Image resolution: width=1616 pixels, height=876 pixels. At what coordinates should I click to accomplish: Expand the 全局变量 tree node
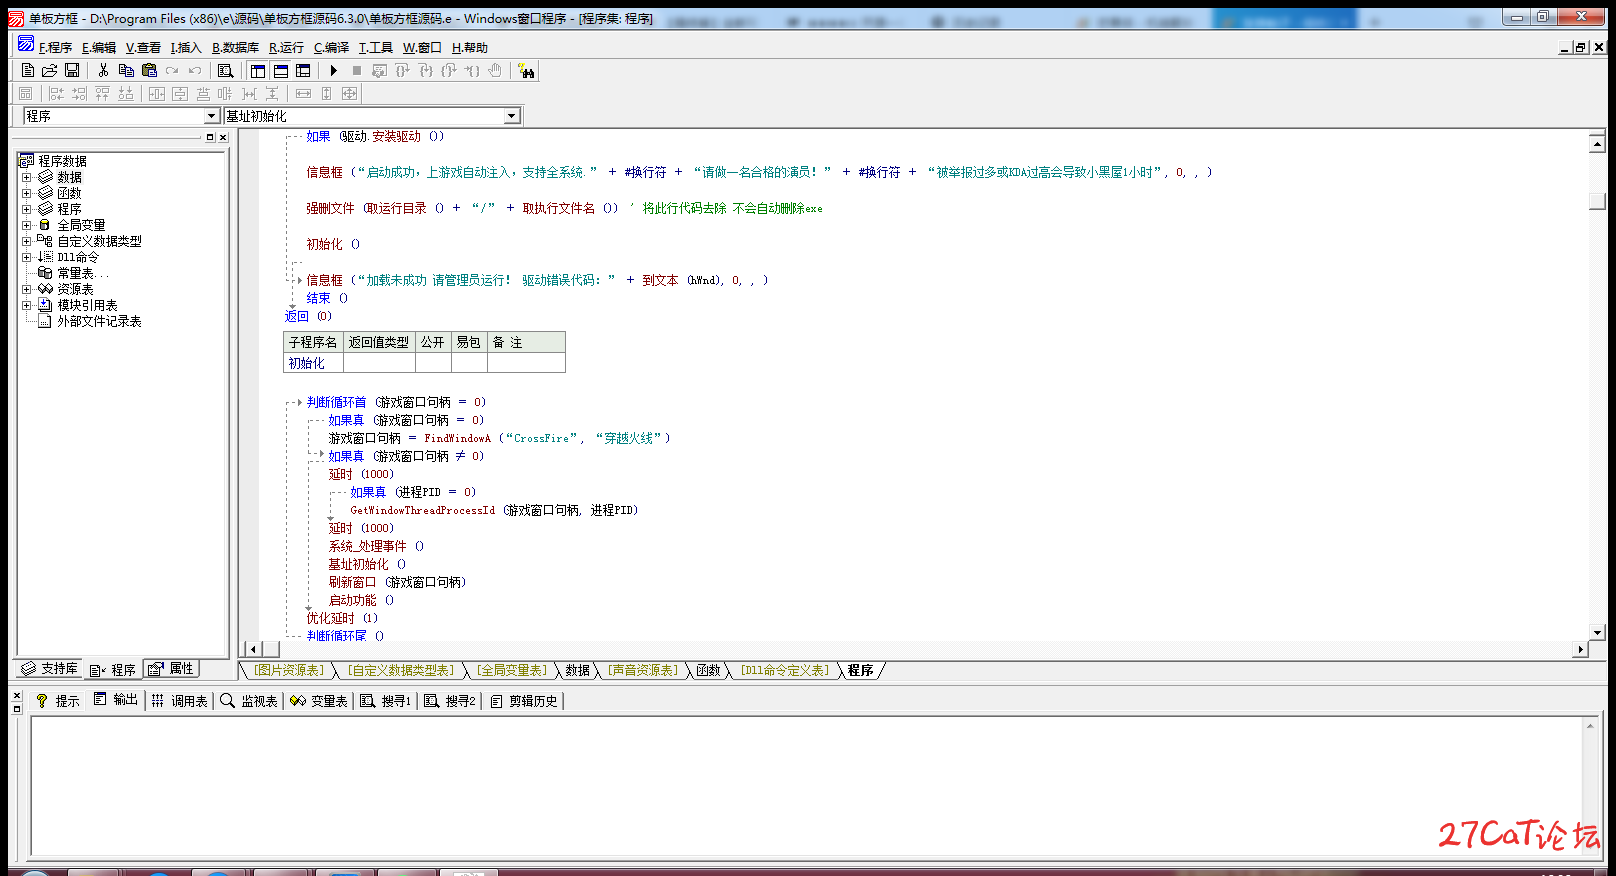(x=26, y=225)
